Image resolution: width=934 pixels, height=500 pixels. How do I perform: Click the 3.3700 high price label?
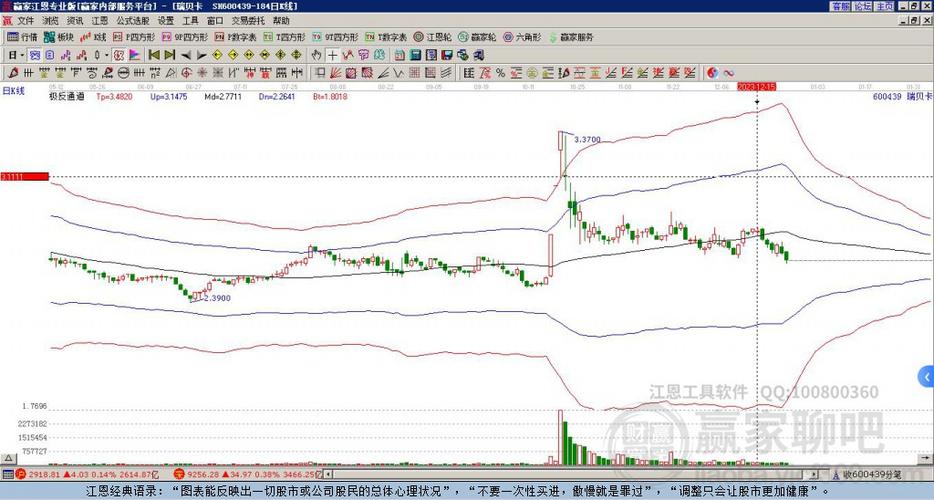587,139
